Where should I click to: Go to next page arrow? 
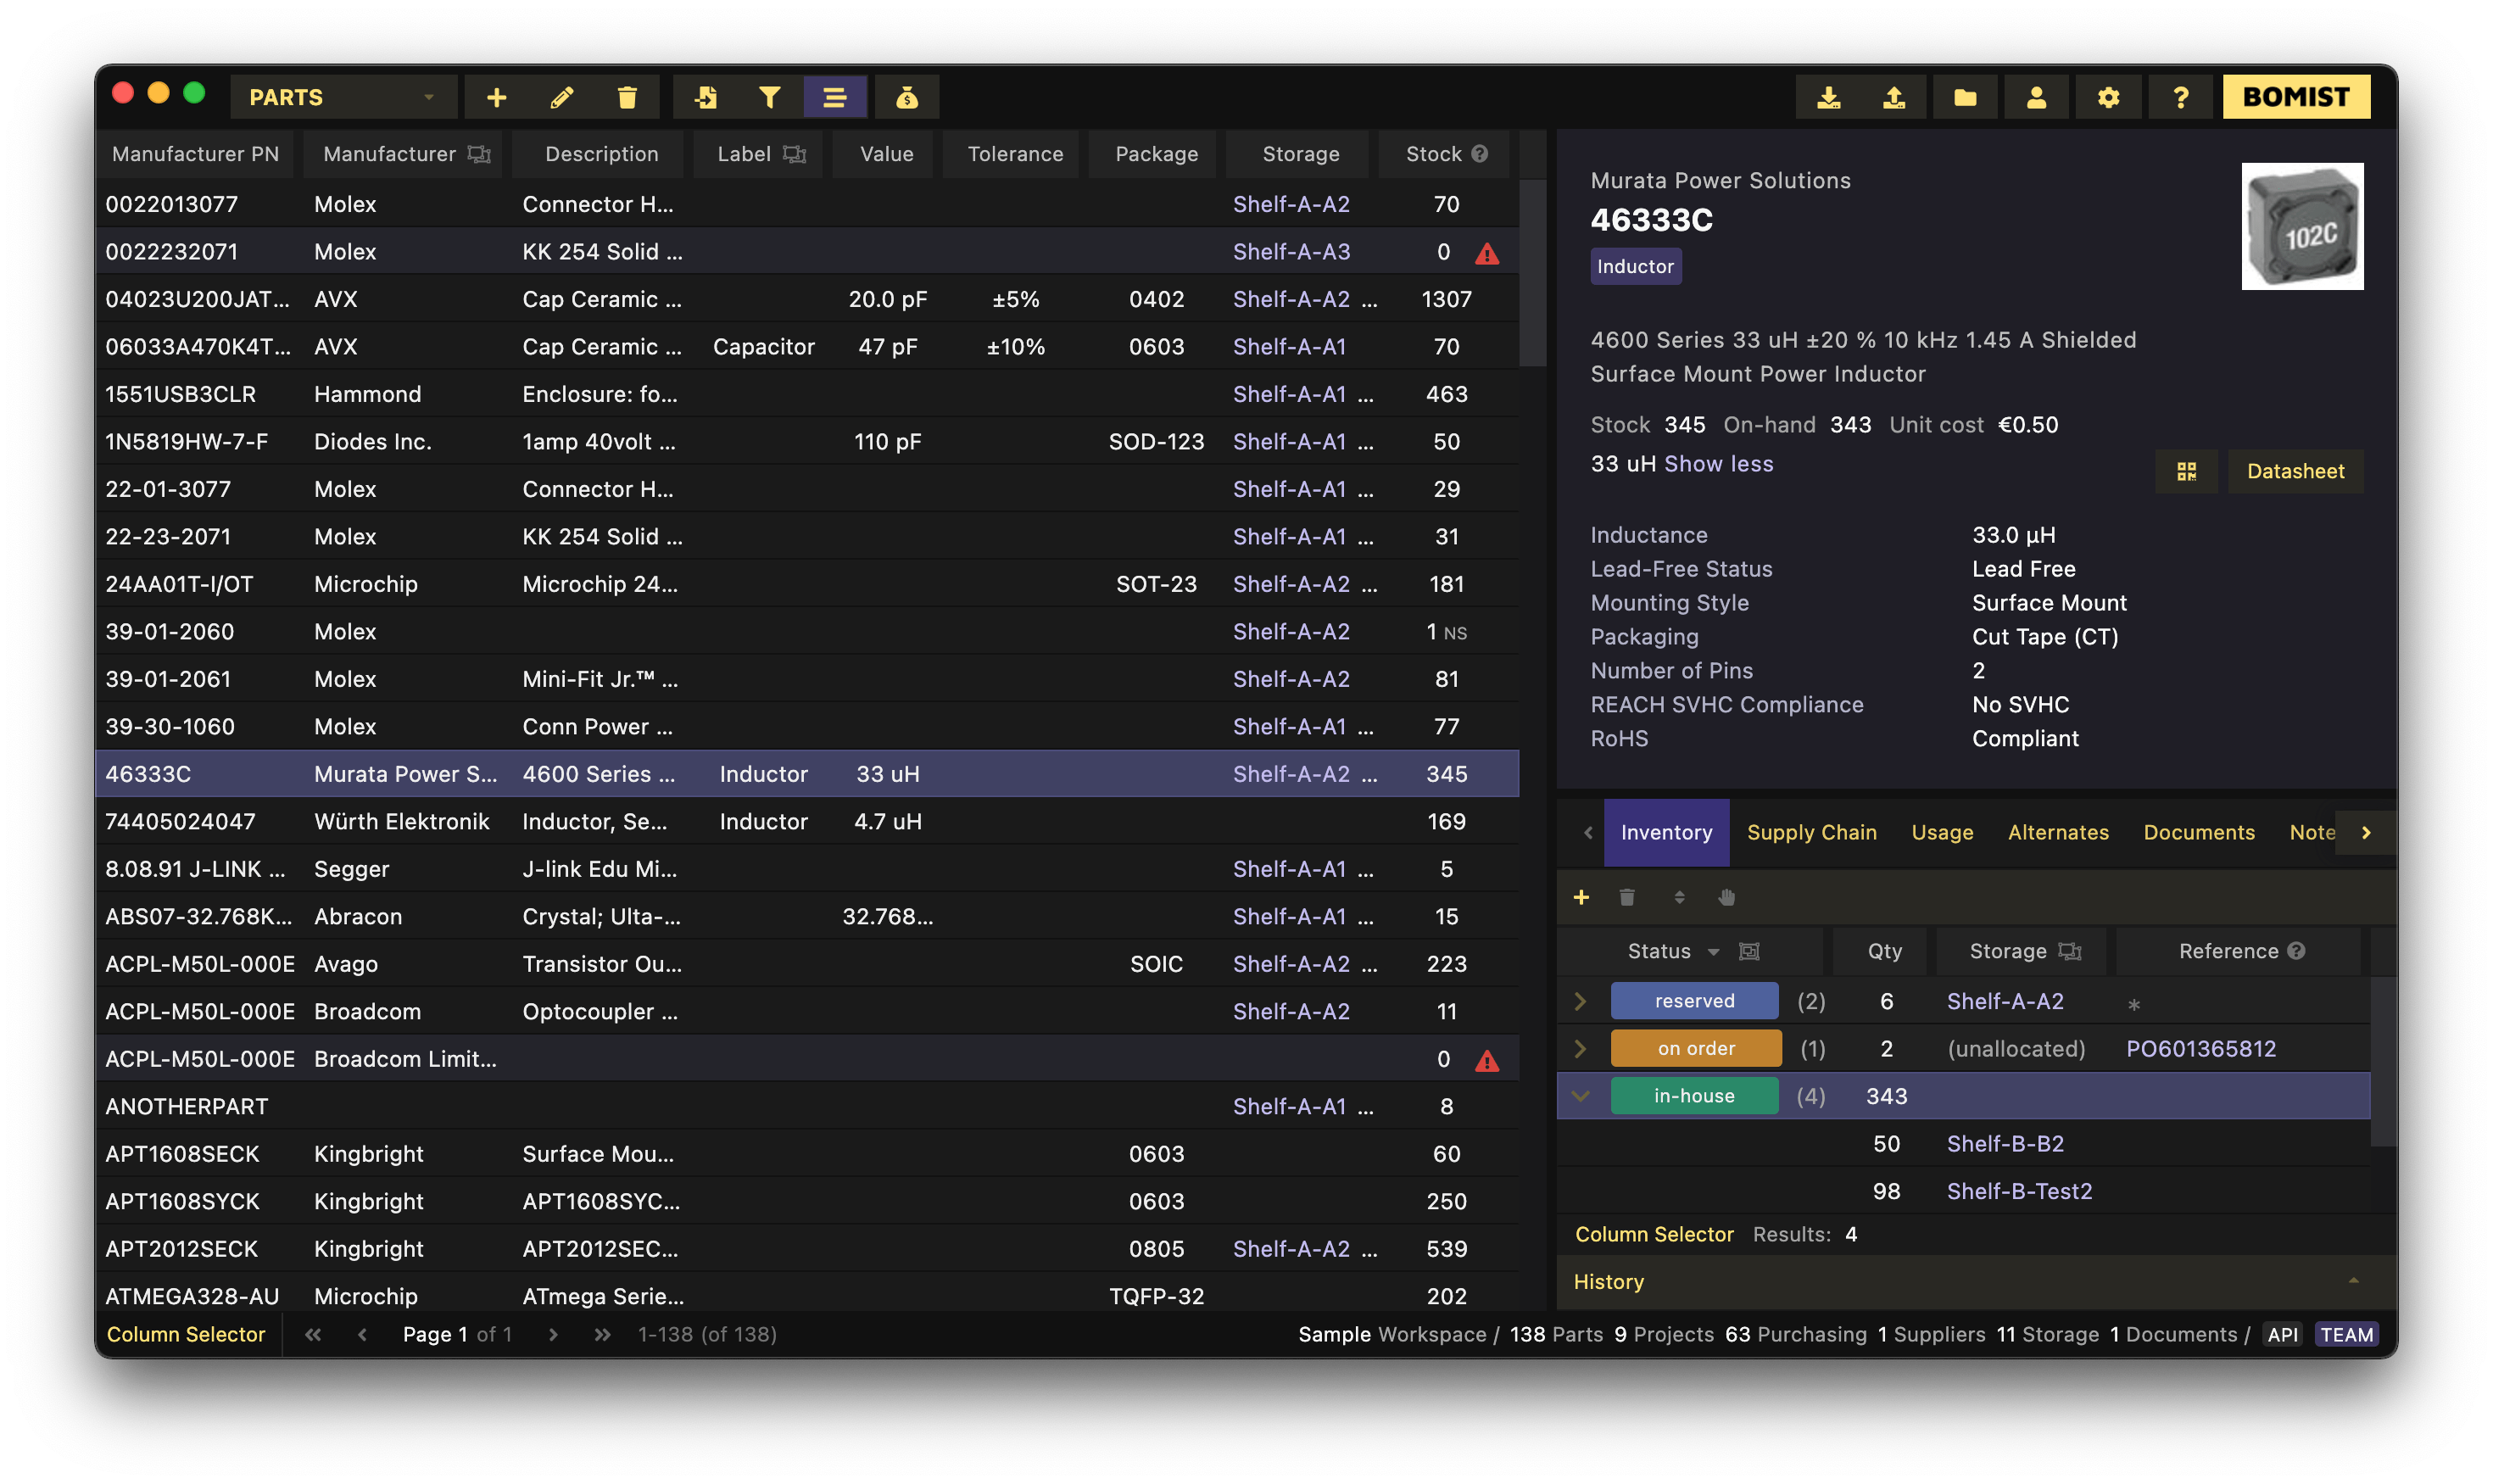click(552, 1334)
